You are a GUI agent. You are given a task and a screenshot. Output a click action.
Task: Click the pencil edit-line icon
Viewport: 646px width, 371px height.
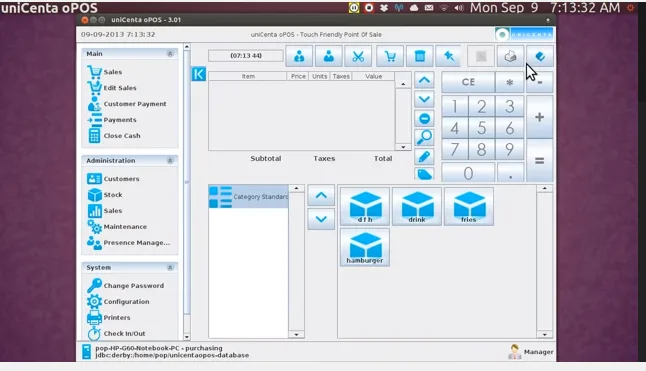pyautogui.click(x=424, y=156)
